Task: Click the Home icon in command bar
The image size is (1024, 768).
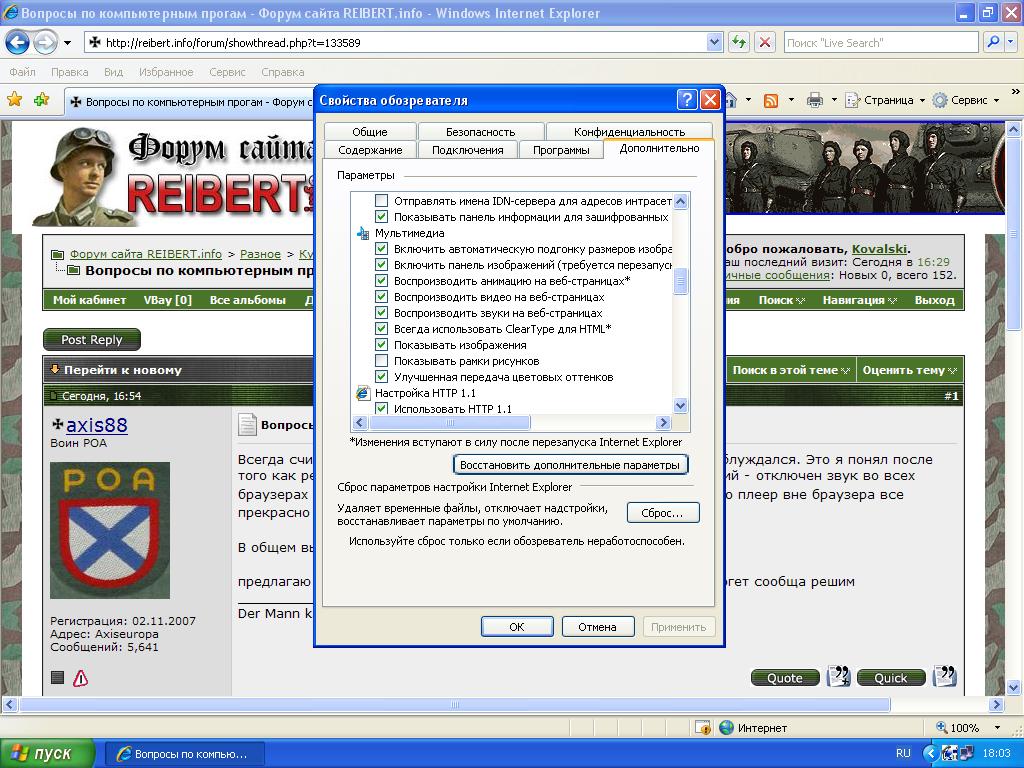Action: (x=731, y=101)
